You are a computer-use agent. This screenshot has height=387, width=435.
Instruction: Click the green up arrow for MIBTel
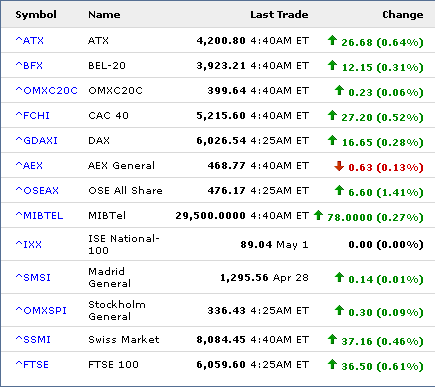pos(318,215)
